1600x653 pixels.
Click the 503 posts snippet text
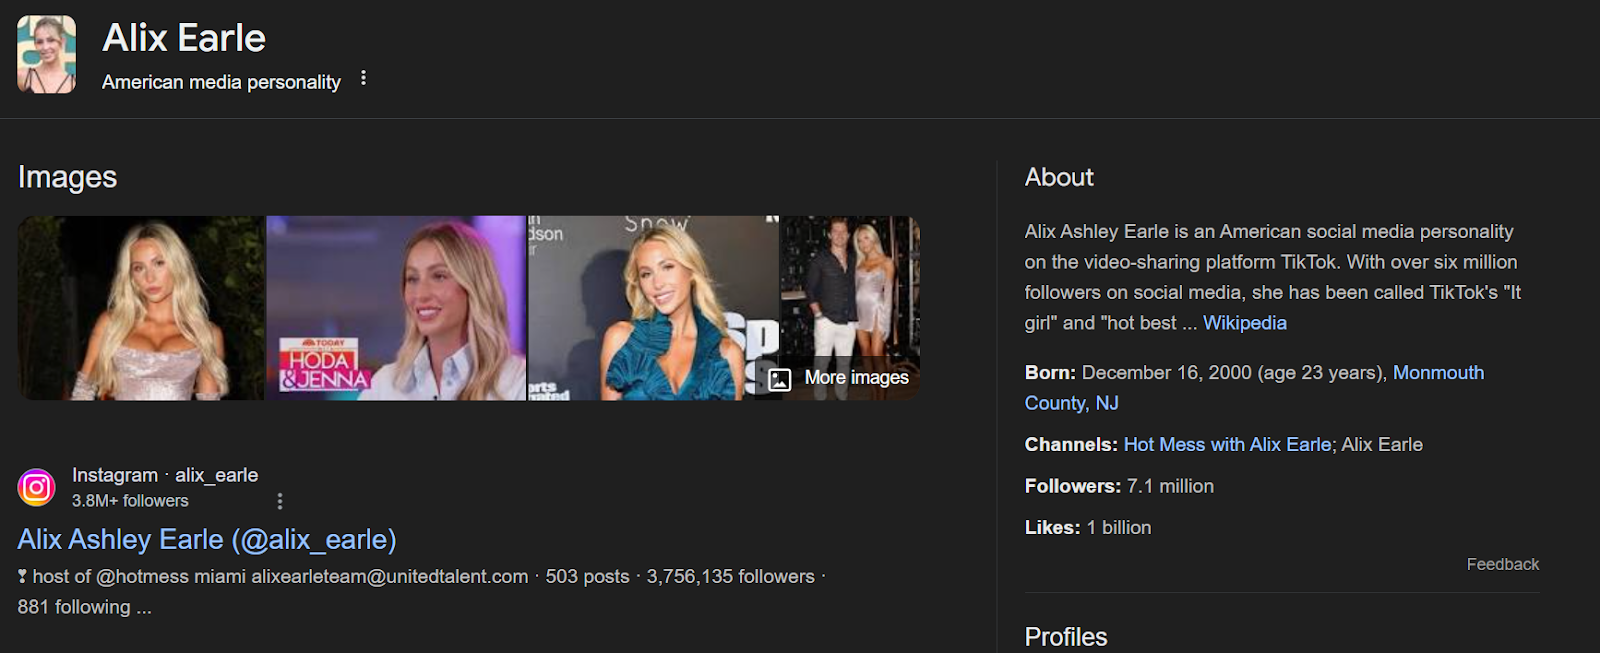coord(587,576)
